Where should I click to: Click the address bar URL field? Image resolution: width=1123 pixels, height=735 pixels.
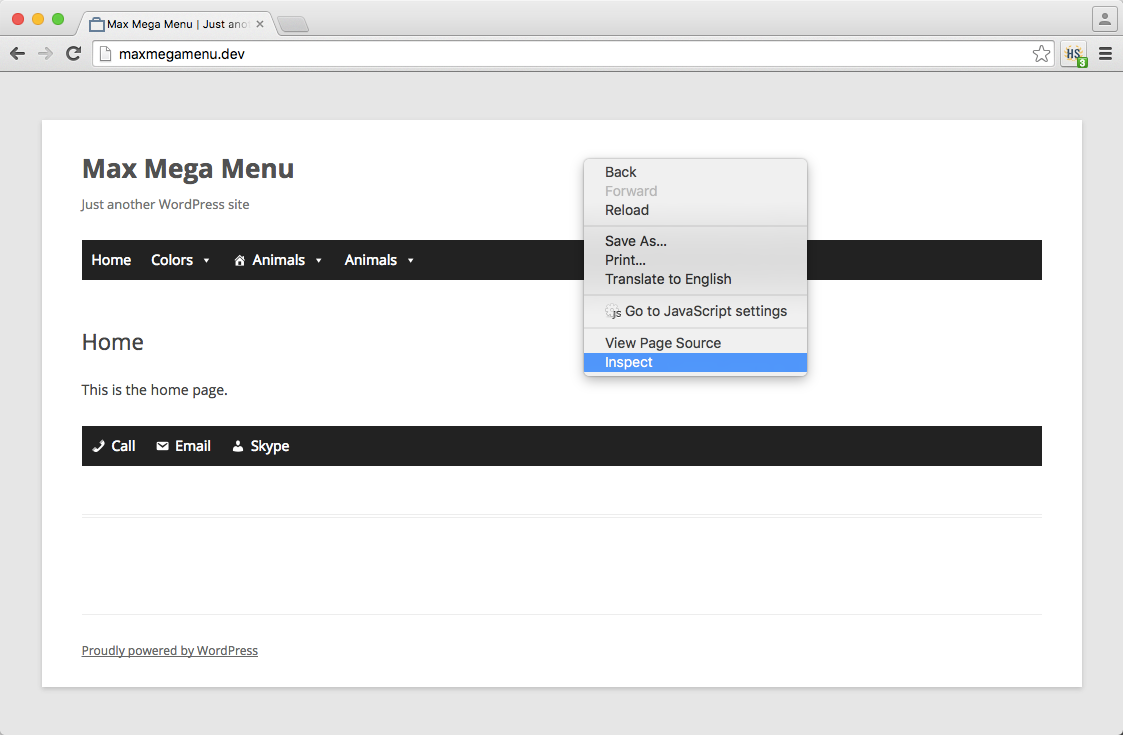(x=560, y=54)
